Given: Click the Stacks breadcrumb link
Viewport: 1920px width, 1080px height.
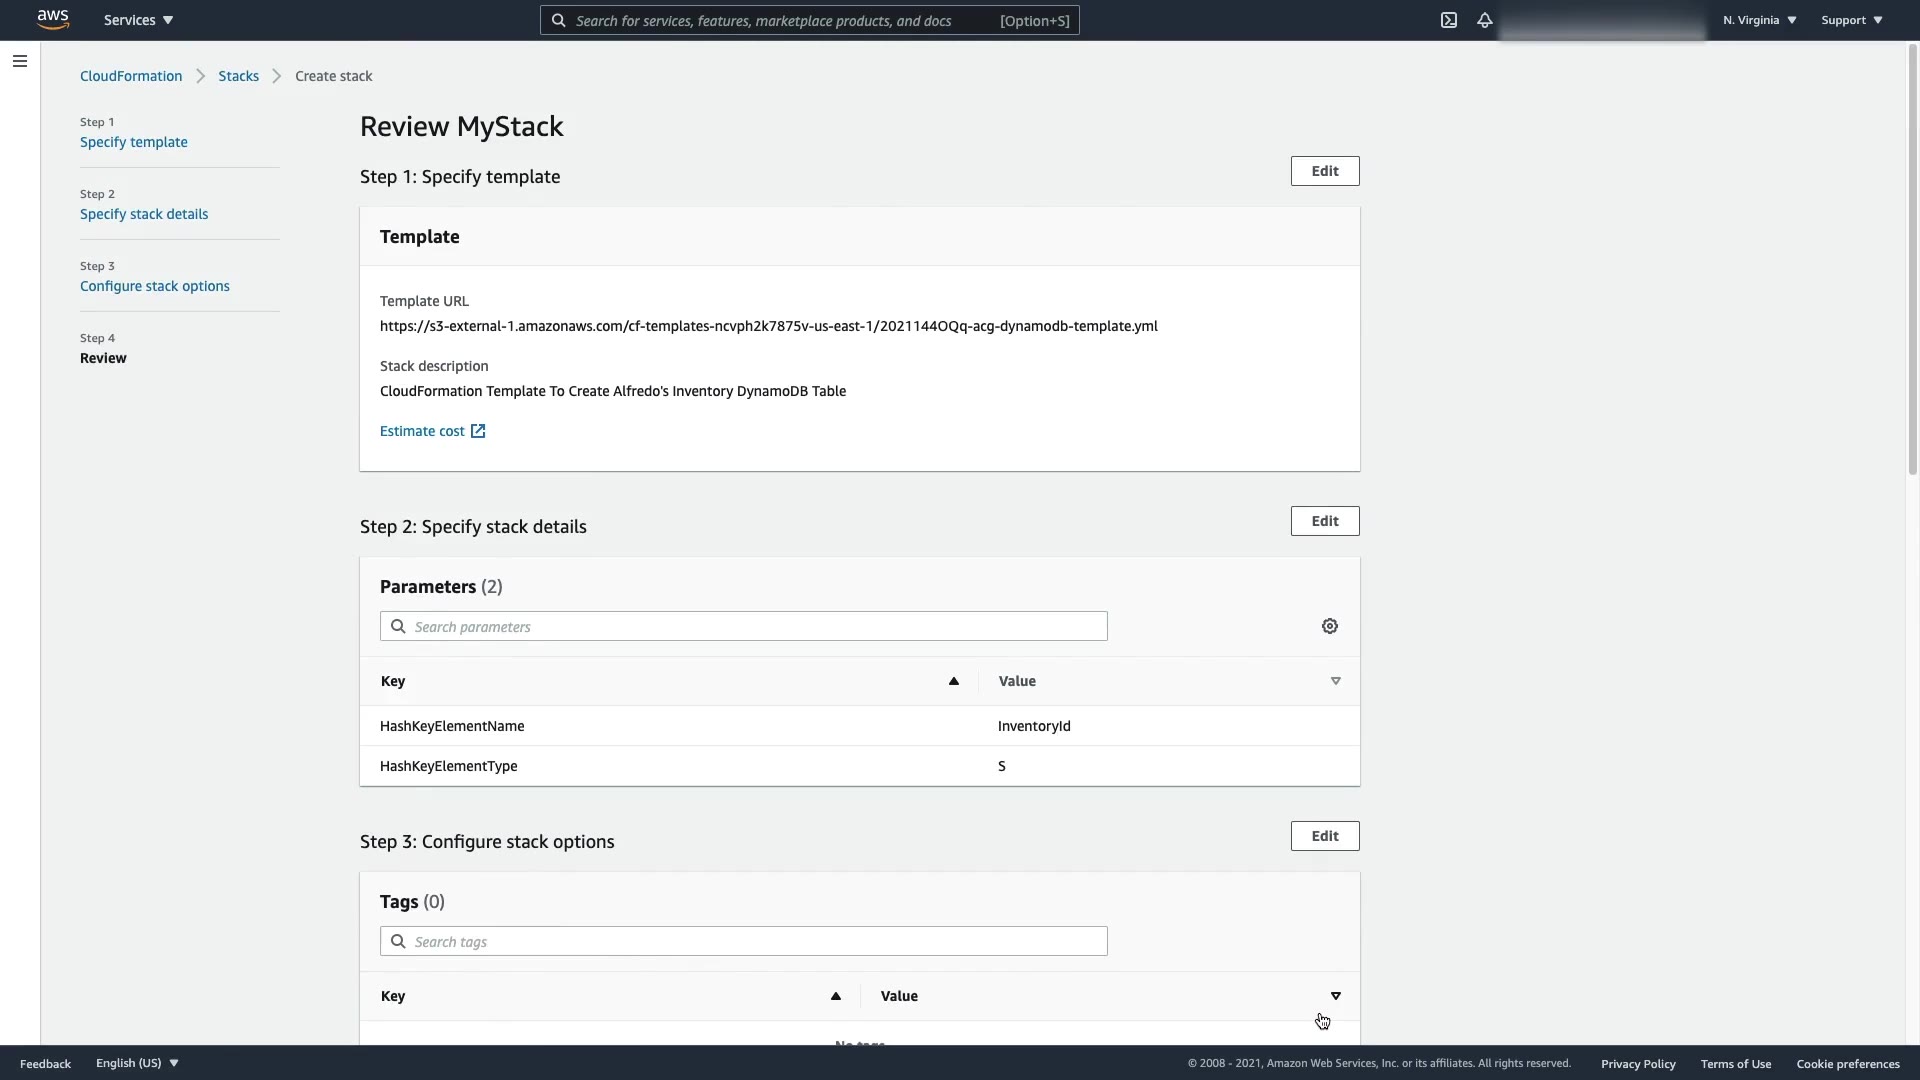Looking at the screenshot, I should (238, 76).
